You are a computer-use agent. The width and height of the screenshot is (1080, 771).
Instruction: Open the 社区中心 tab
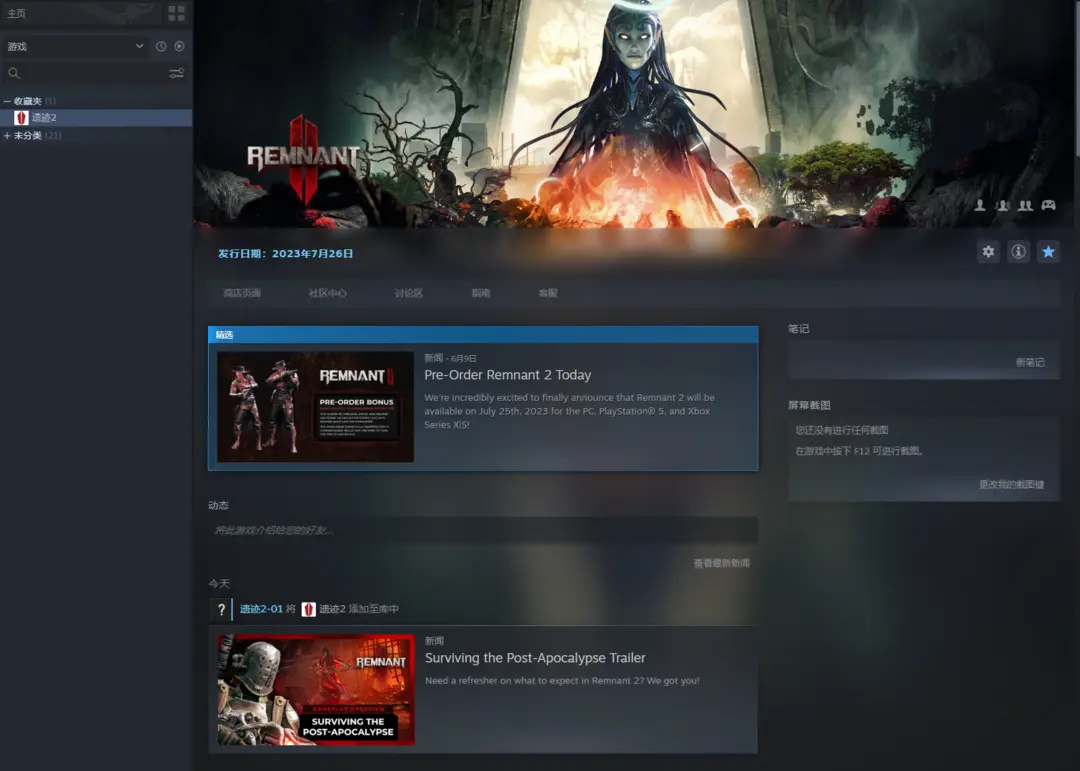tap(327, 293)
